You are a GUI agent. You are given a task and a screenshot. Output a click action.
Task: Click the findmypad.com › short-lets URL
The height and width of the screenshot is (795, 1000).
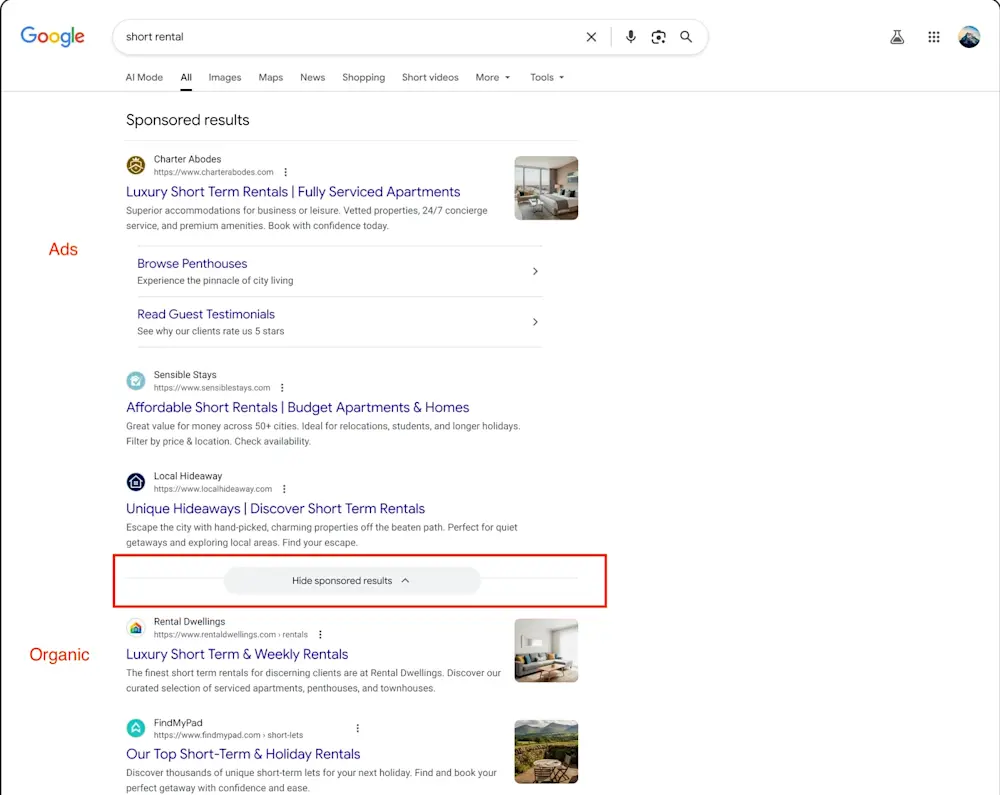point(228,735)
